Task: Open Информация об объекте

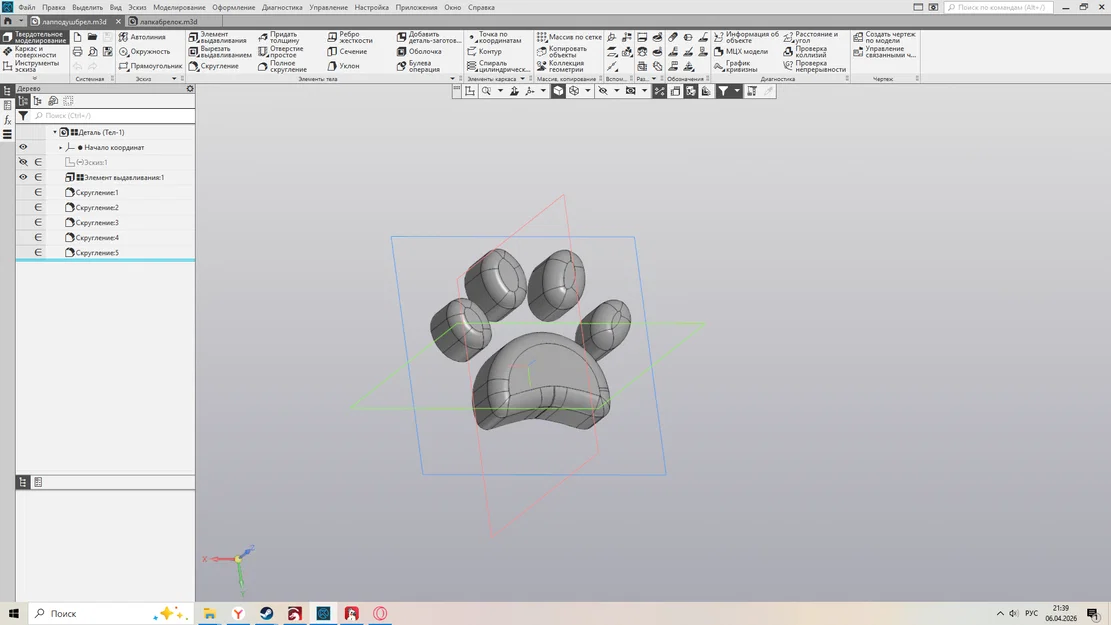Action: 746,37
